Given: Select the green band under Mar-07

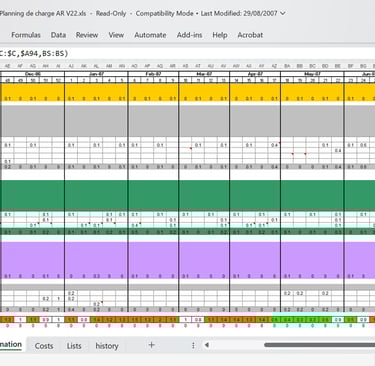Looking at the screenshot, I should pyautogui.click(x=204, y=195).
